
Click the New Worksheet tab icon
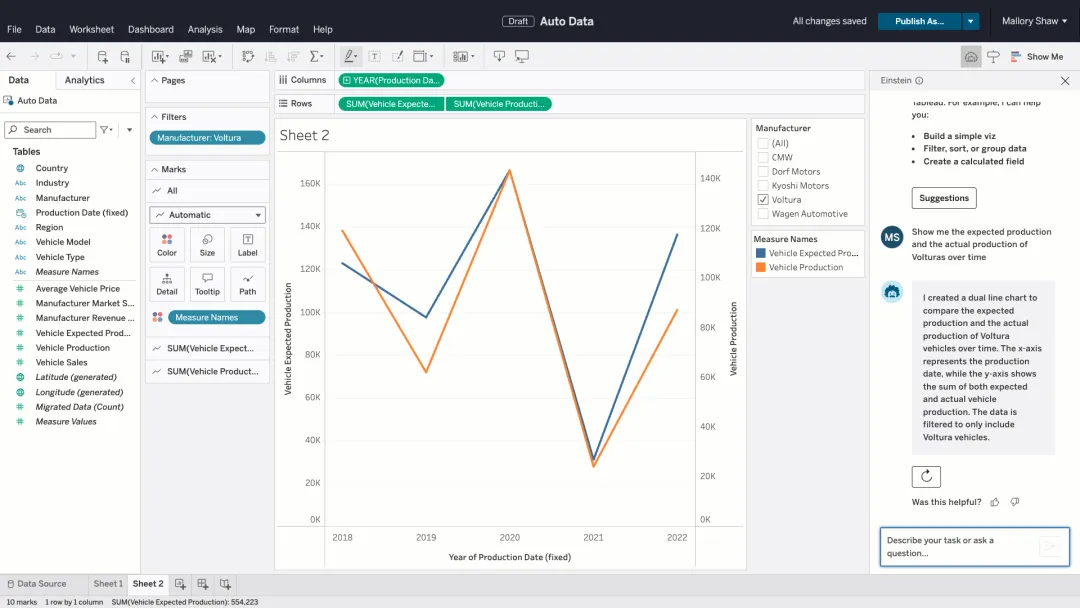click(x=180, y=584)
